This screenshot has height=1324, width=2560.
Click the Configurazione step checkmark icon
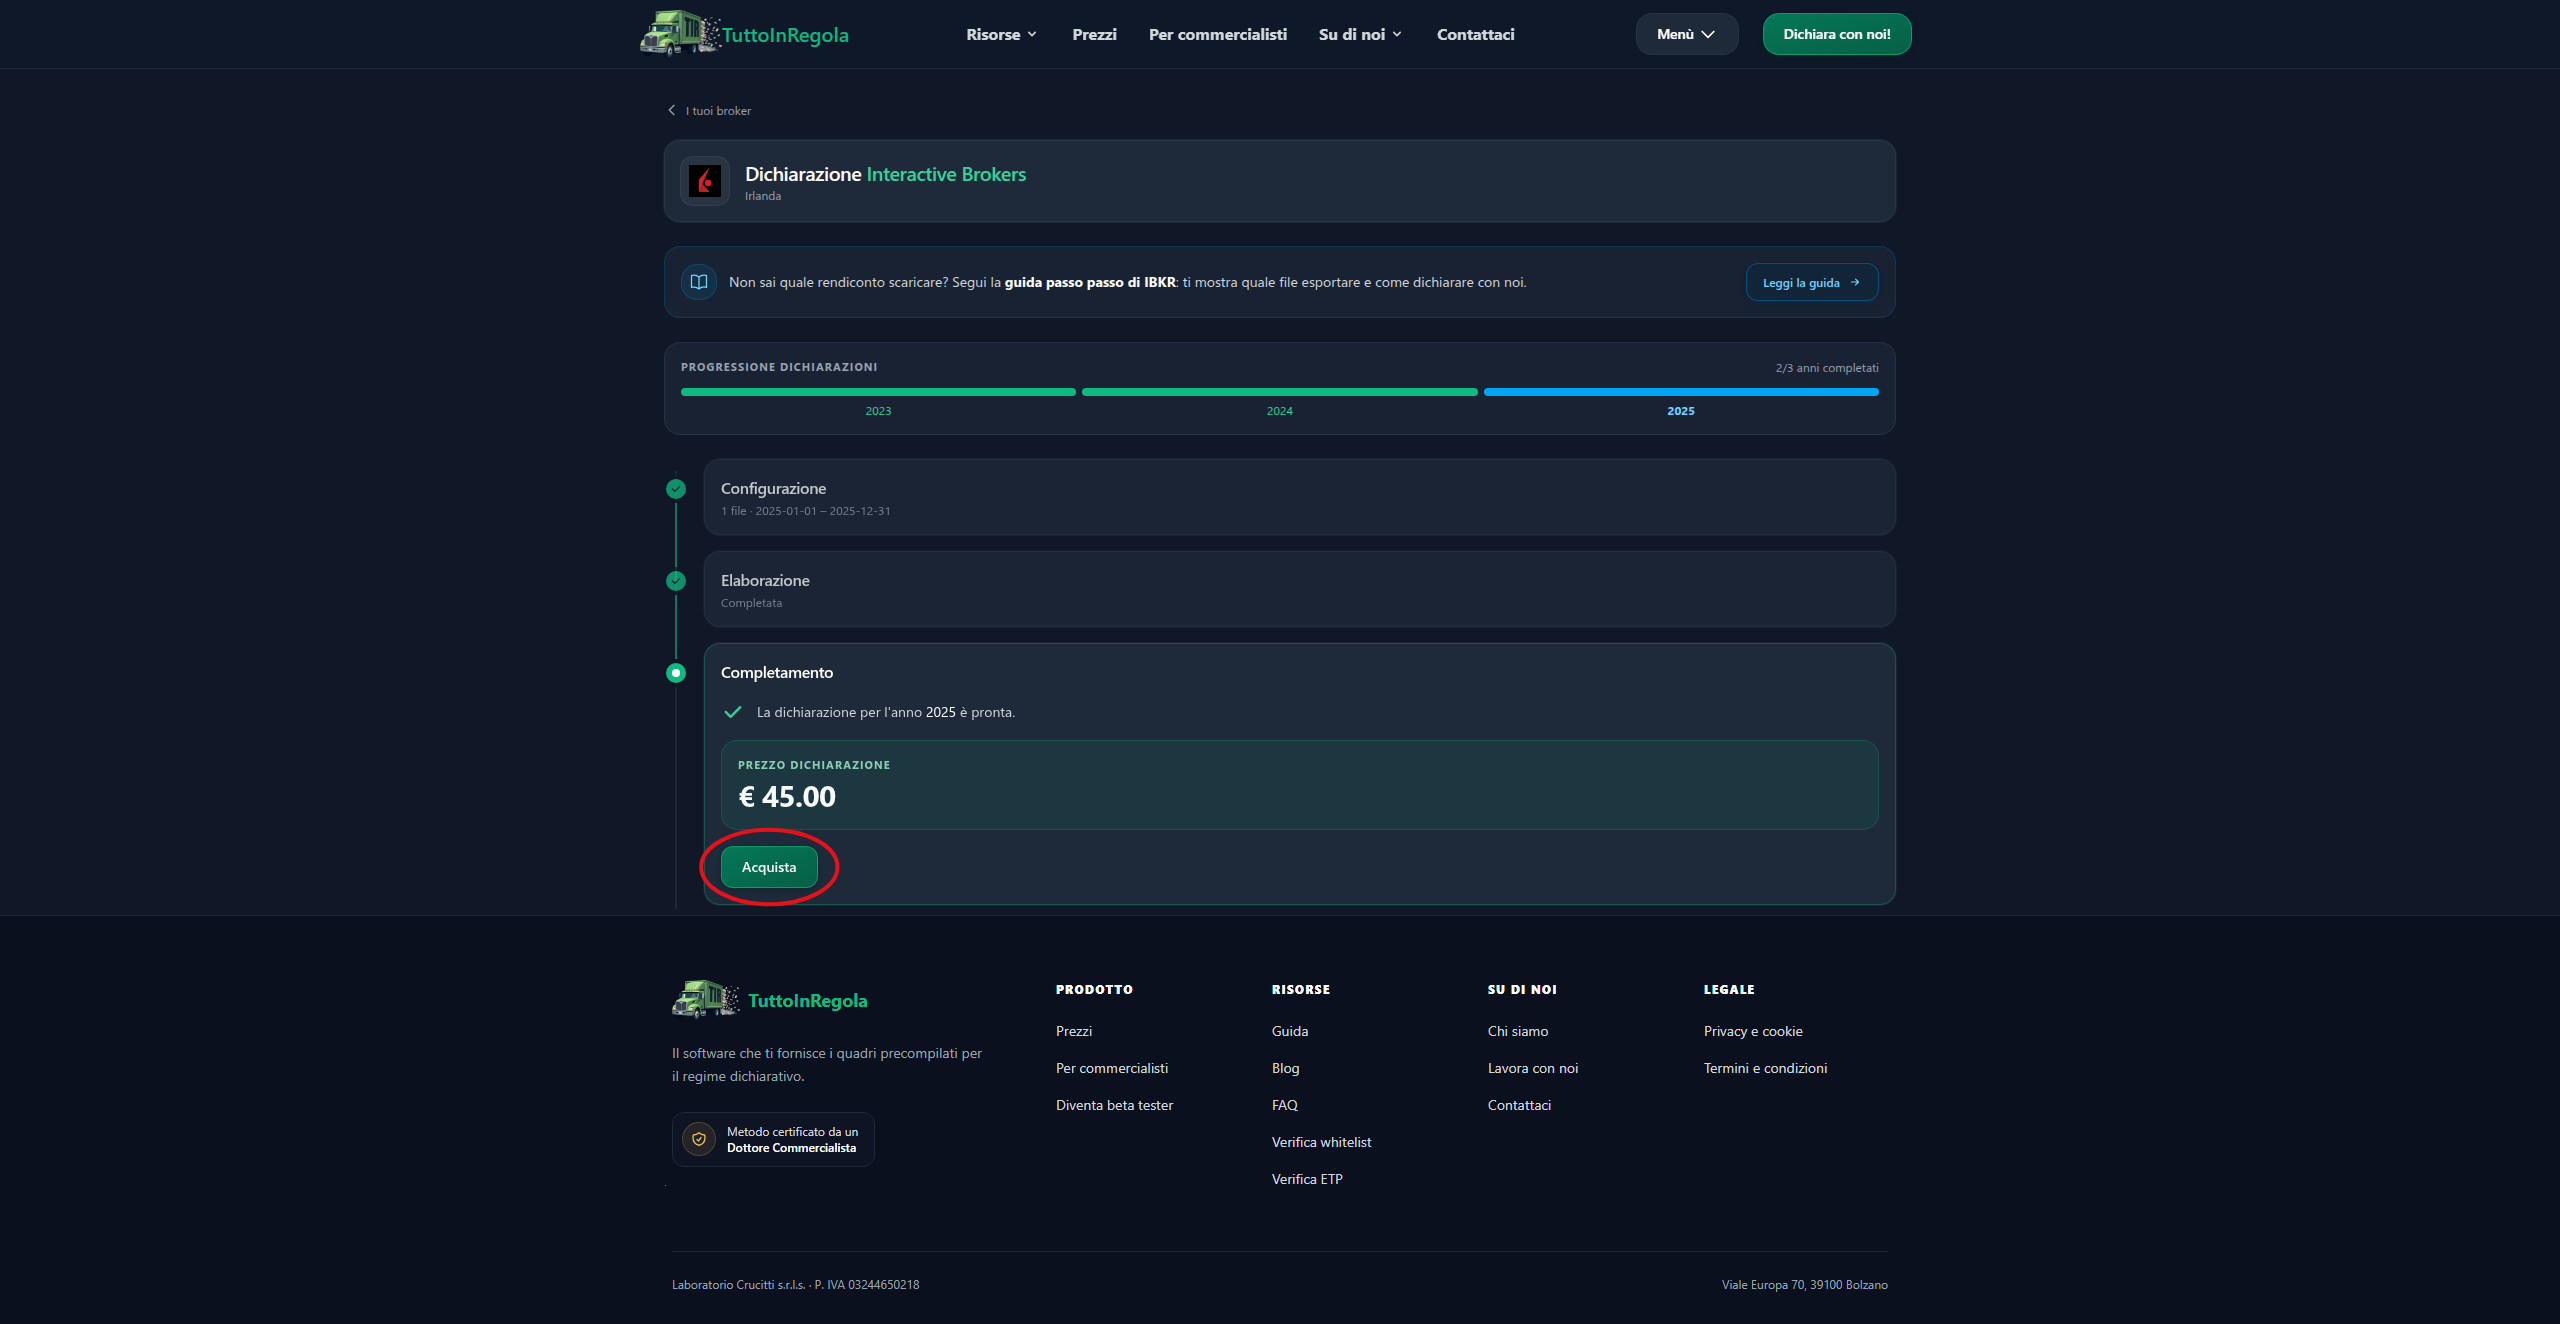[676, 489]
